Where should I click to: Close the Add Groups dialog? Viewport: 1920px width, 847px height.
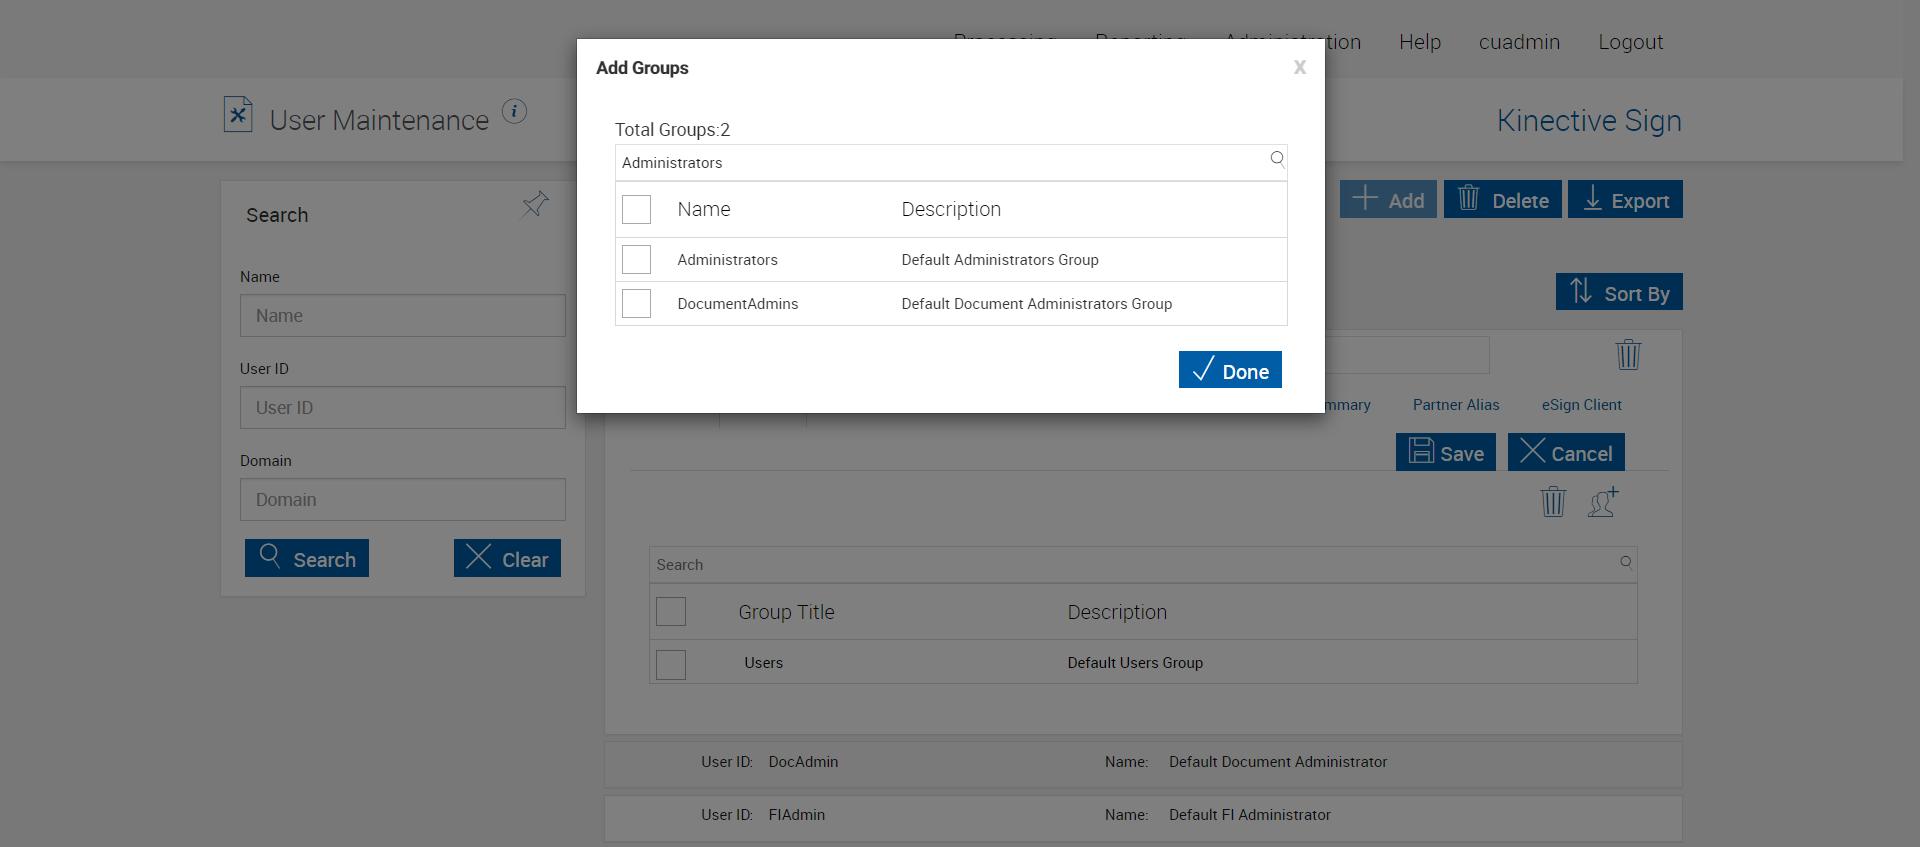[1299, 67]
